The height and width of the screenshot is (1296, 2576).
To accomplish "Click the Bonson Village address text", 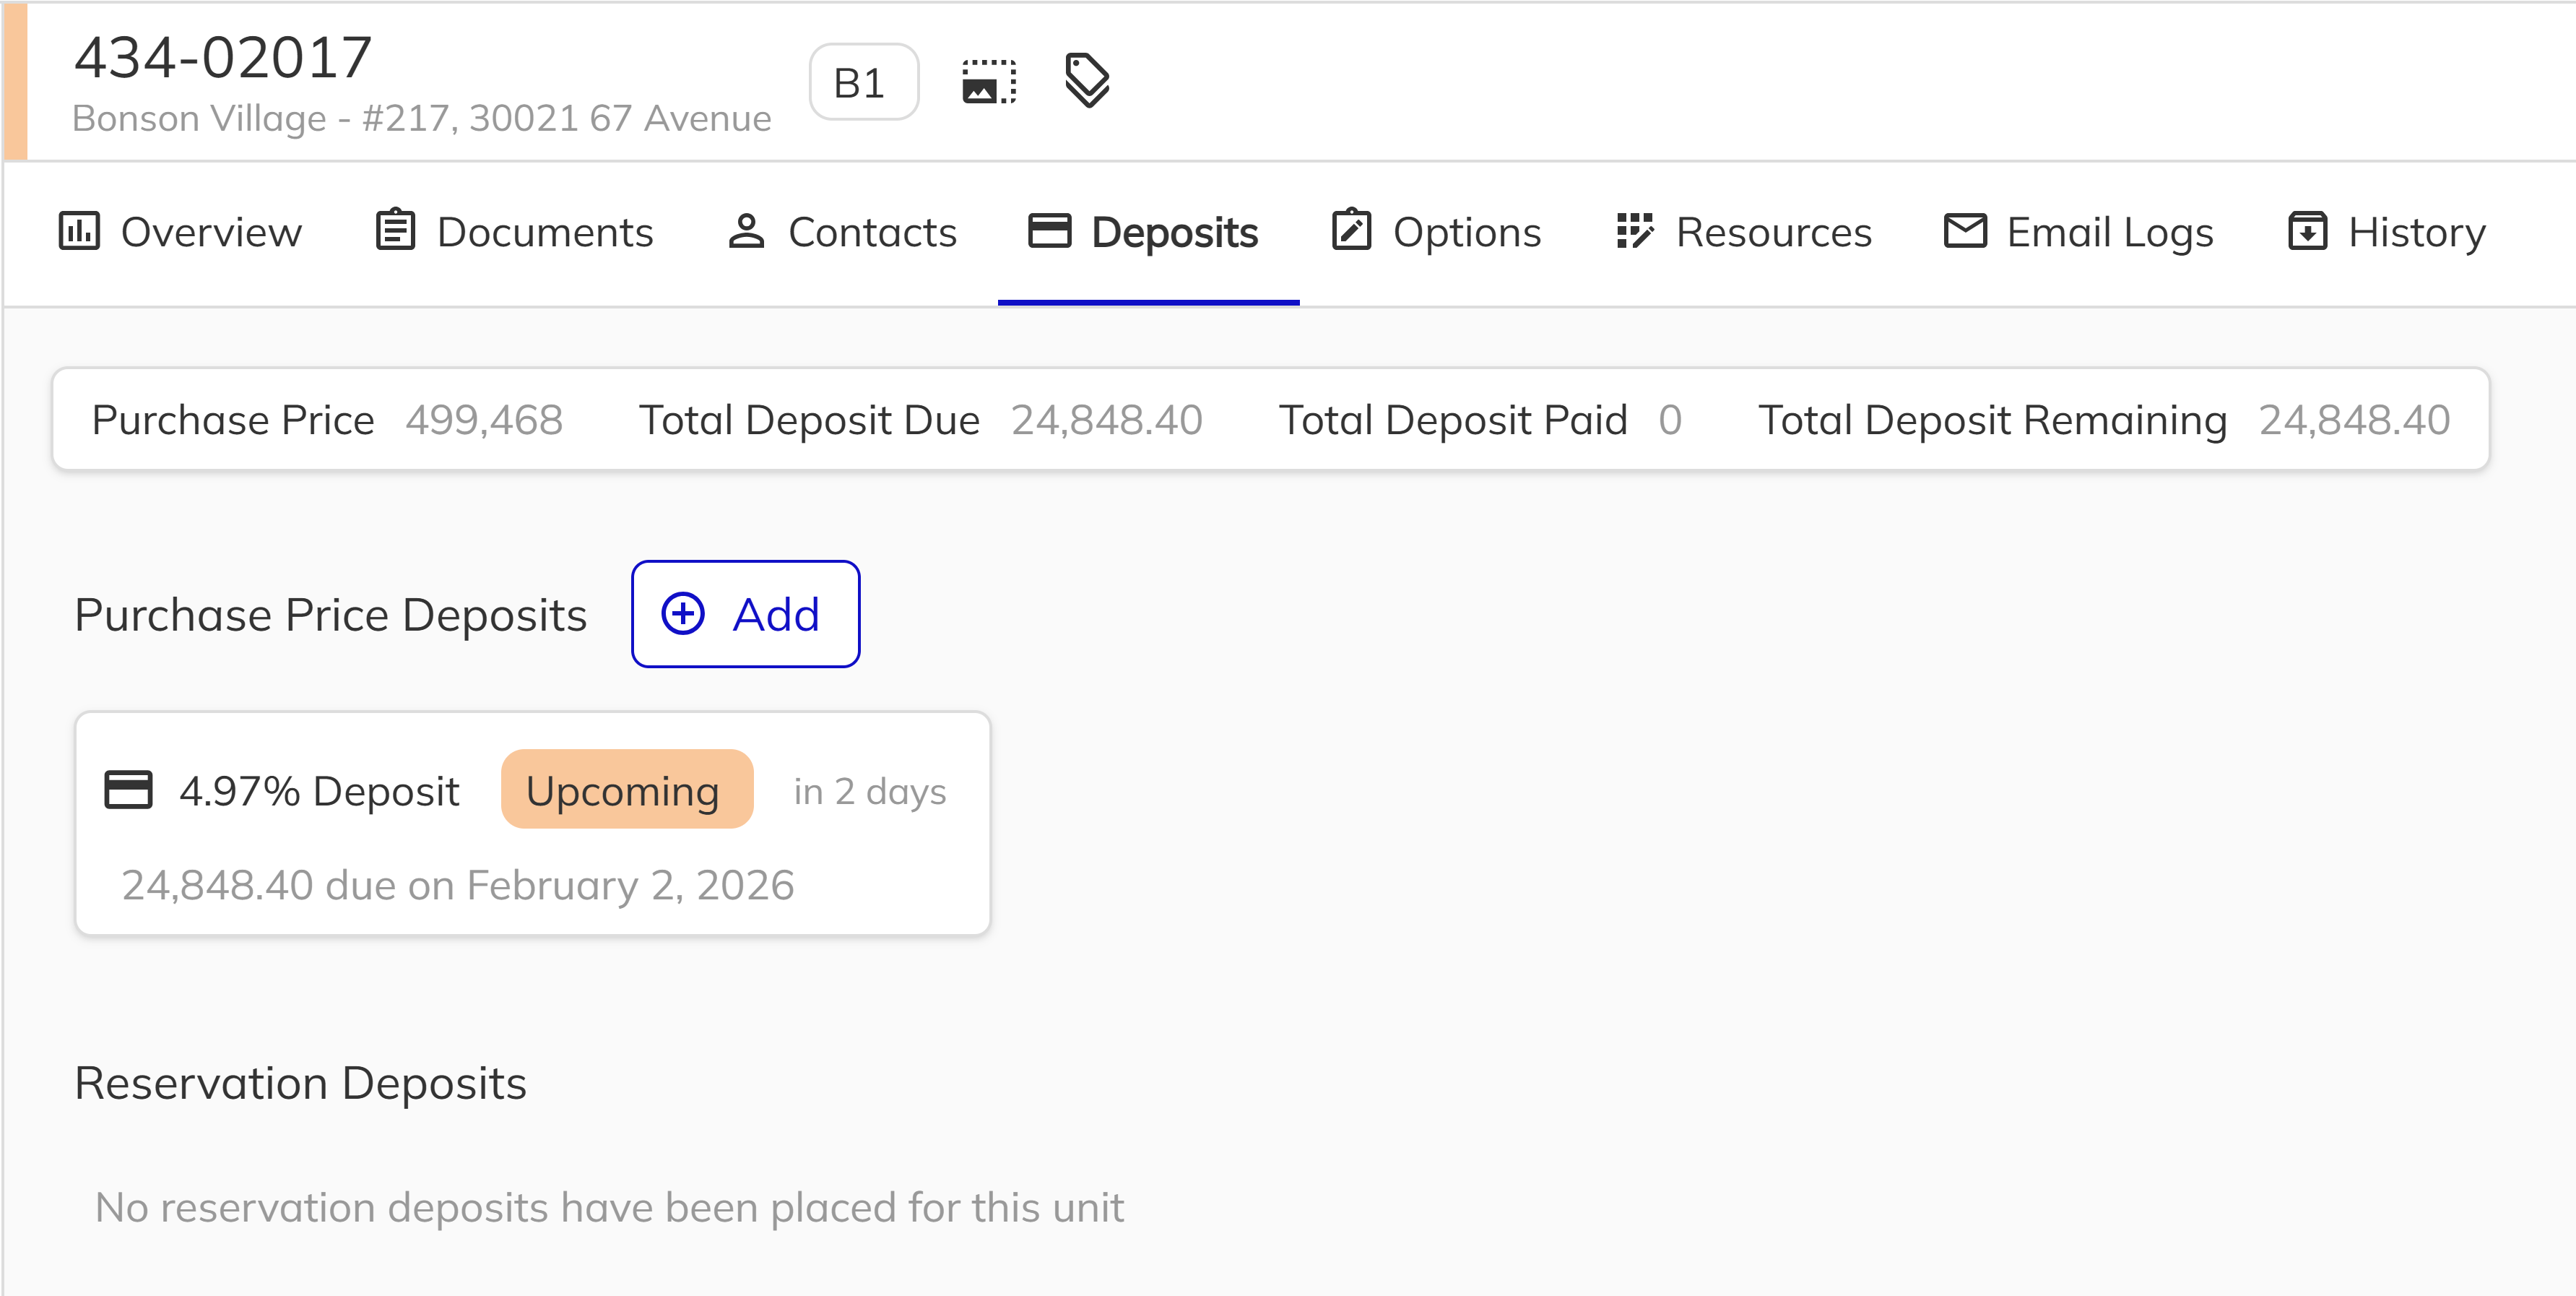I will coord(422,118).
